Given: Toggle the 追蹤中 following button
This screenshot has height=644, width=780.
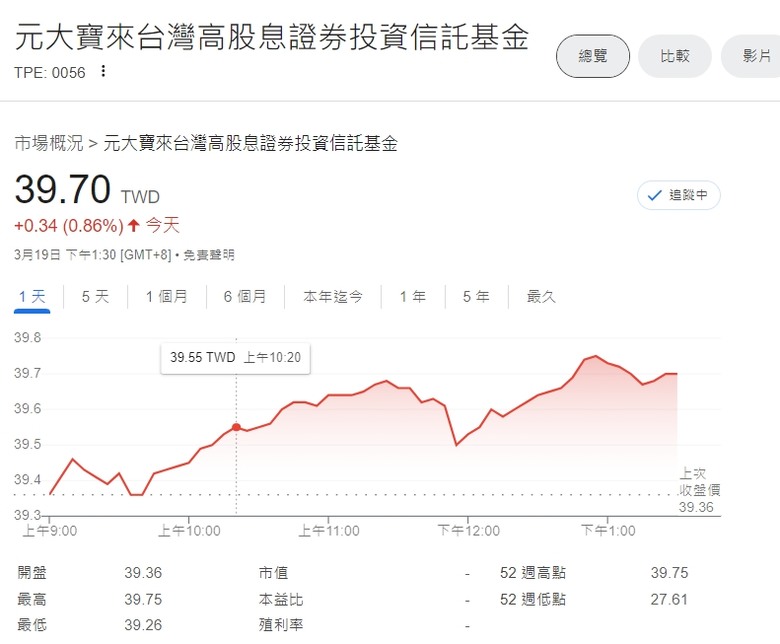Looking at the screenshot, I should click(679, 195).
